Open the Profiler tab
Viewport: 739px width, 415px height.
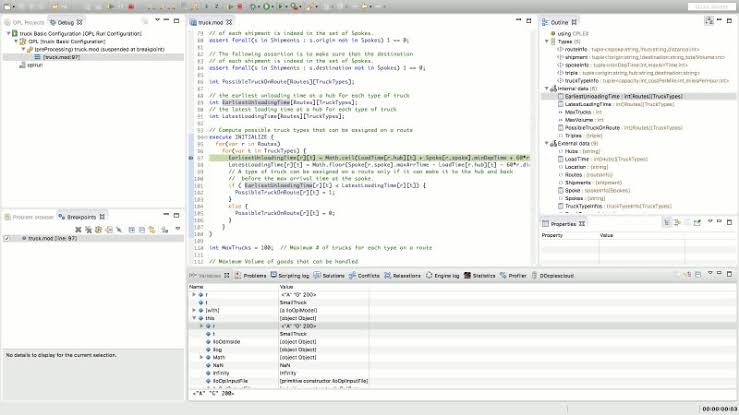click(x=513, y=276)
